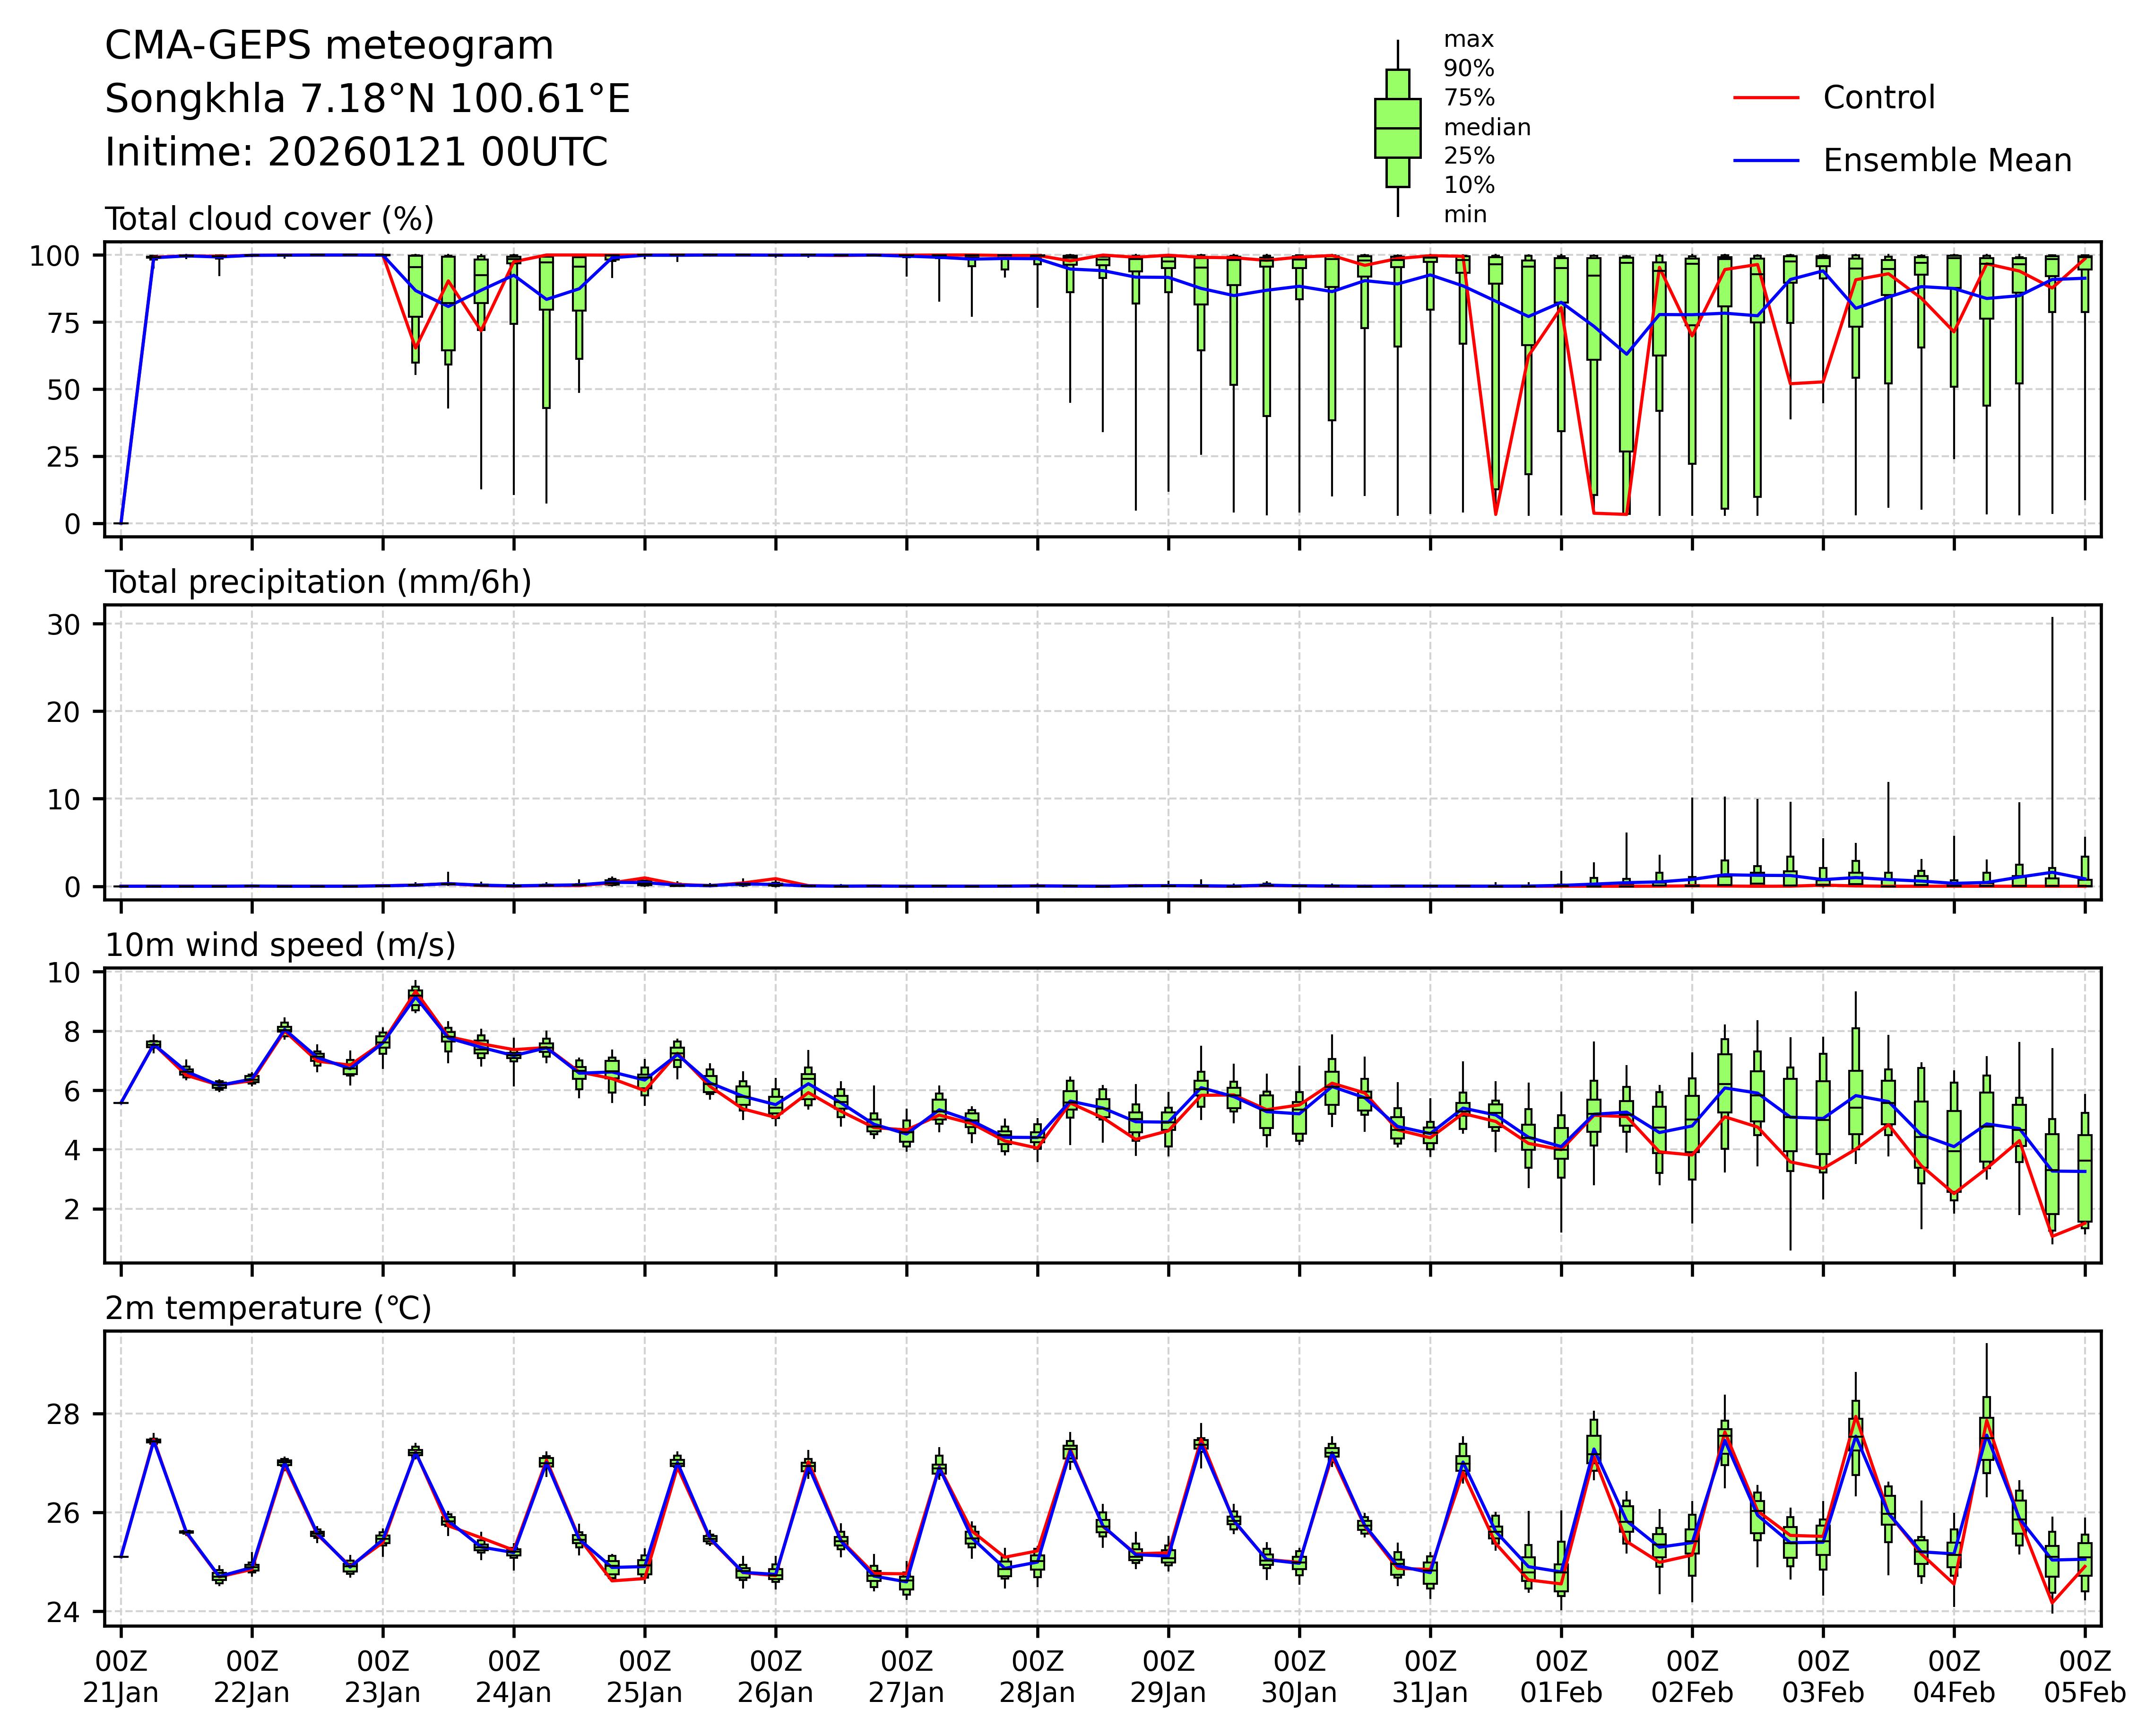Click the 'Total precipitation (mm/6h)' panel title
Image resolution: width=2155 pixels, height=1736 pixels.
click(318, 582)
